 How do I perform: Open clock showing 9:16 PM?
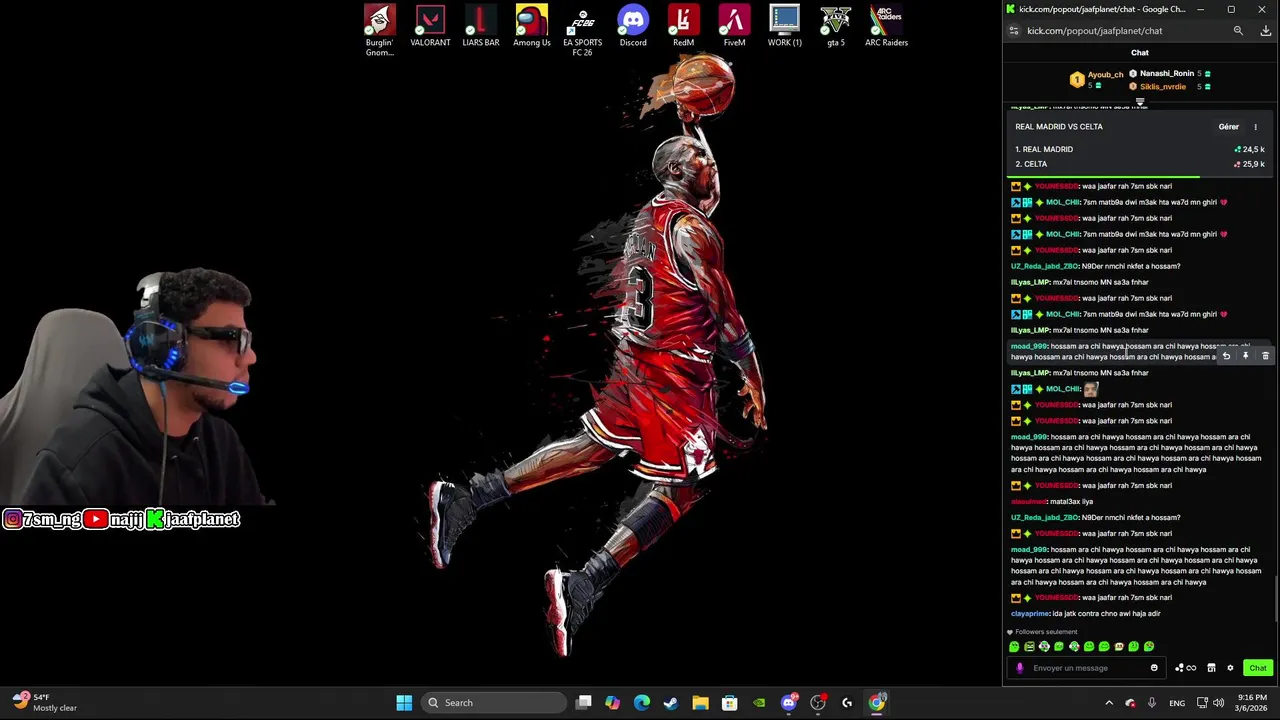(1251, 703)
